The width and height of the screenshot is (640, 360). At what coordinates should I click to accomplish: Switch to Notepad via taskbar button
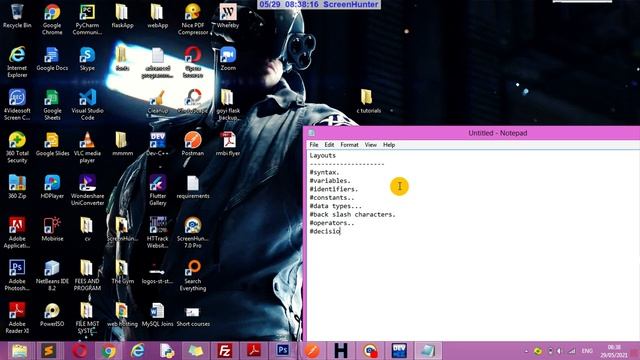[428, 351]
